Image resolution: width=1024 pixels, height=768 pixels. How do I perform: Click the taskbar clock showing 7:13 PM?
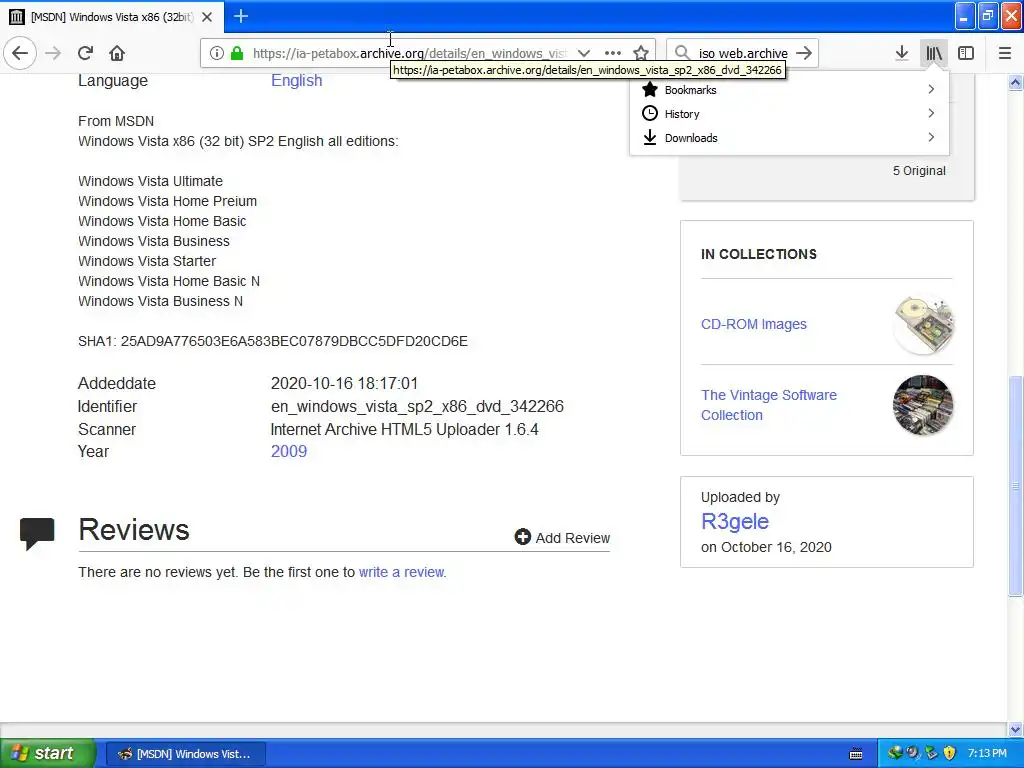pyautogui.click(x=987, y=754)
